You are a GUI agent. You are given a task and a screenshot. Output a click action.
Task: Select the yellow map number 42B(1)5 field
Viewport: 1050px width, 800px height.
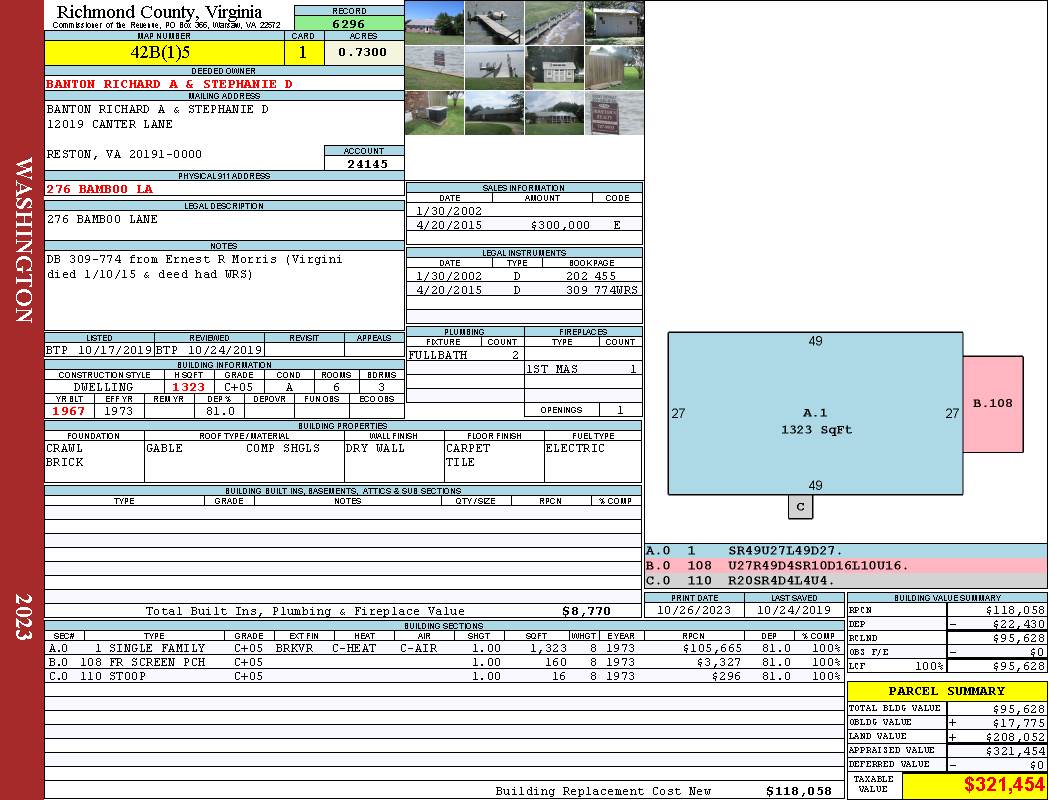pyautogui.click(x=165, y=51)
